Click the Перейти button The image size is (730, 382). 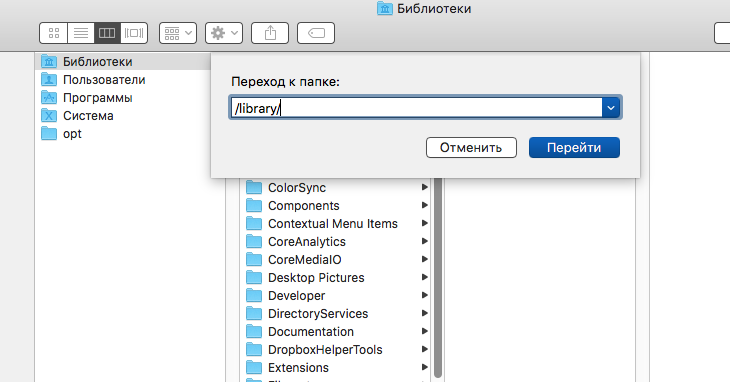click(x=574, y=147)
